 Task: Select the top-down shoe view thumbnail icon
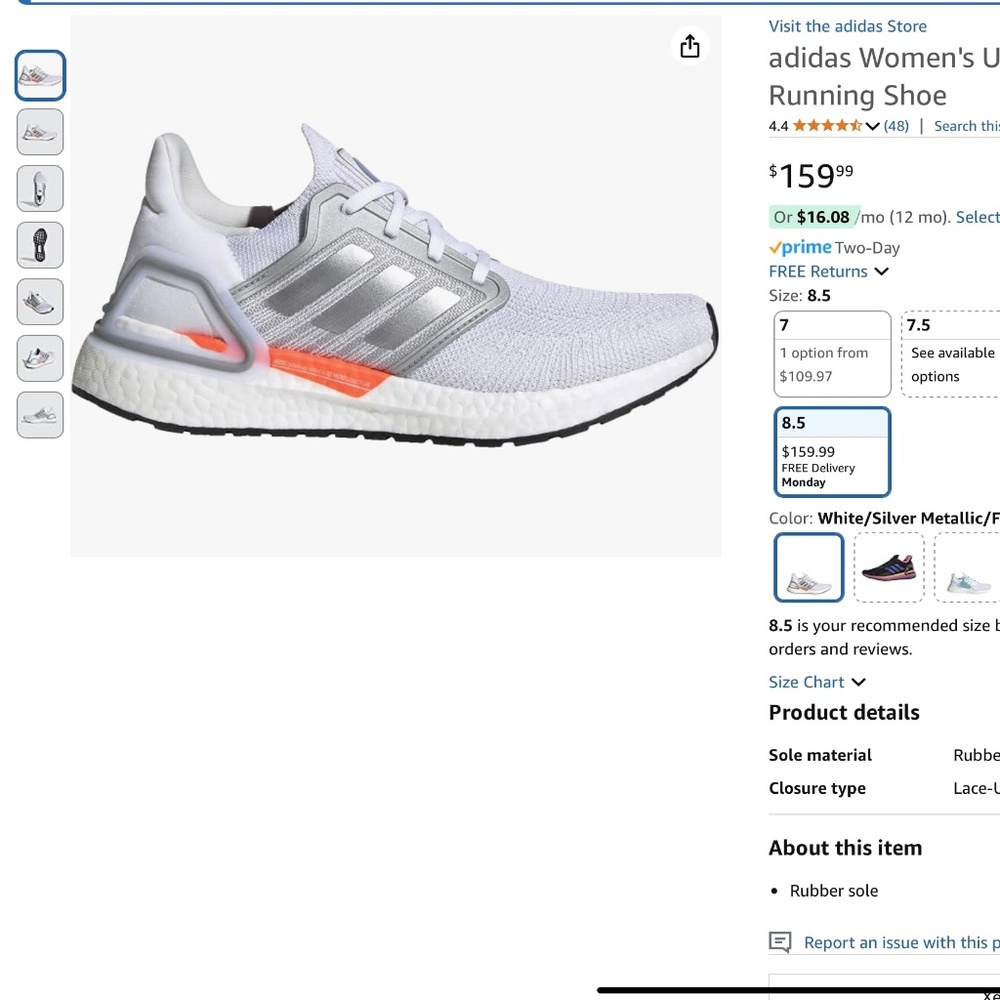(x=40, y=188)
